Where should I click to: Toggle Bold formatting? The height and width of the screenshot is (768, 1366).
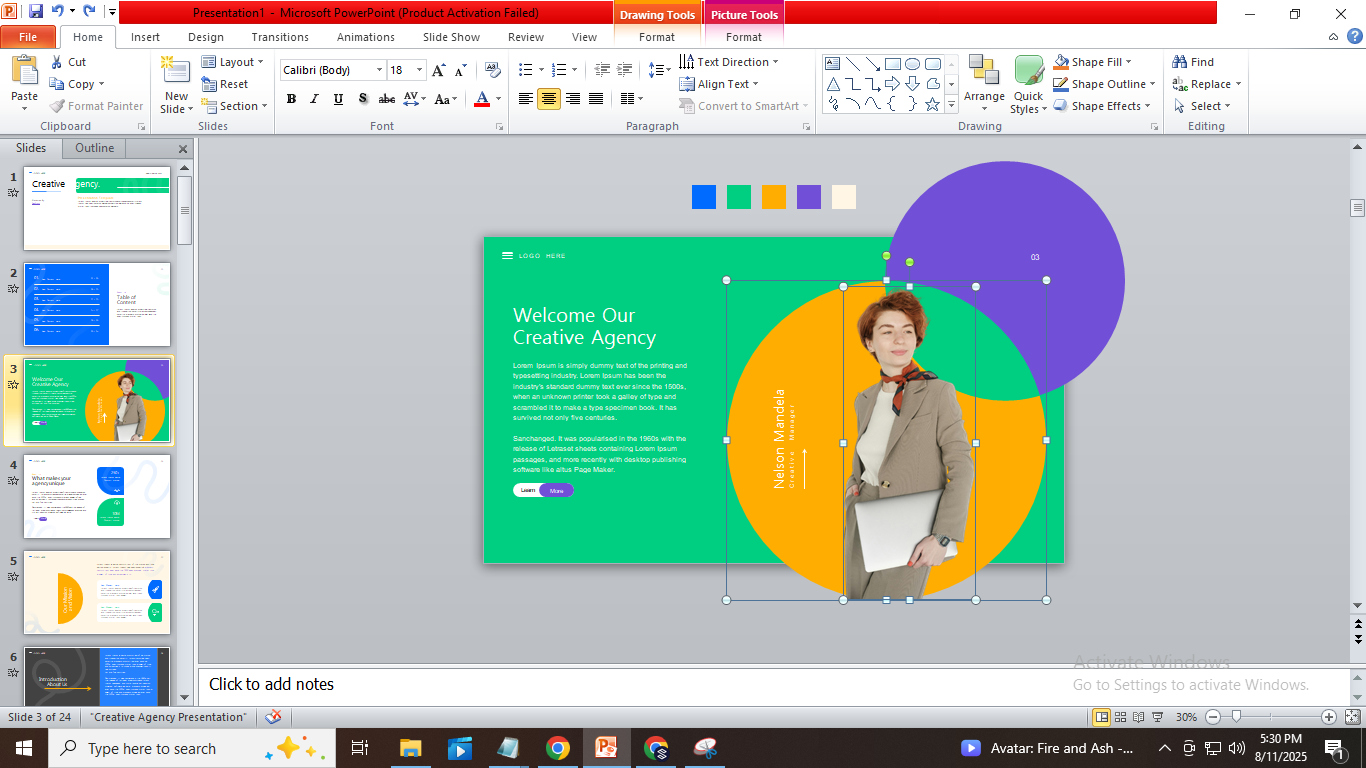tap(291, 99)
